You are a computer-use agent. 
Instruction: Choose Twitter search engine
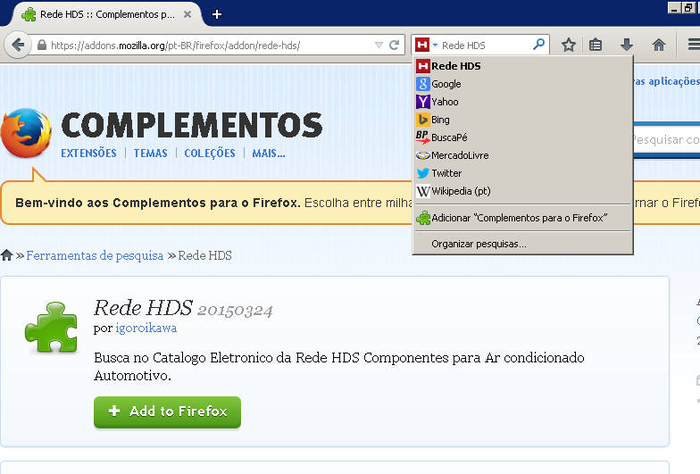[x=523, y=173]
